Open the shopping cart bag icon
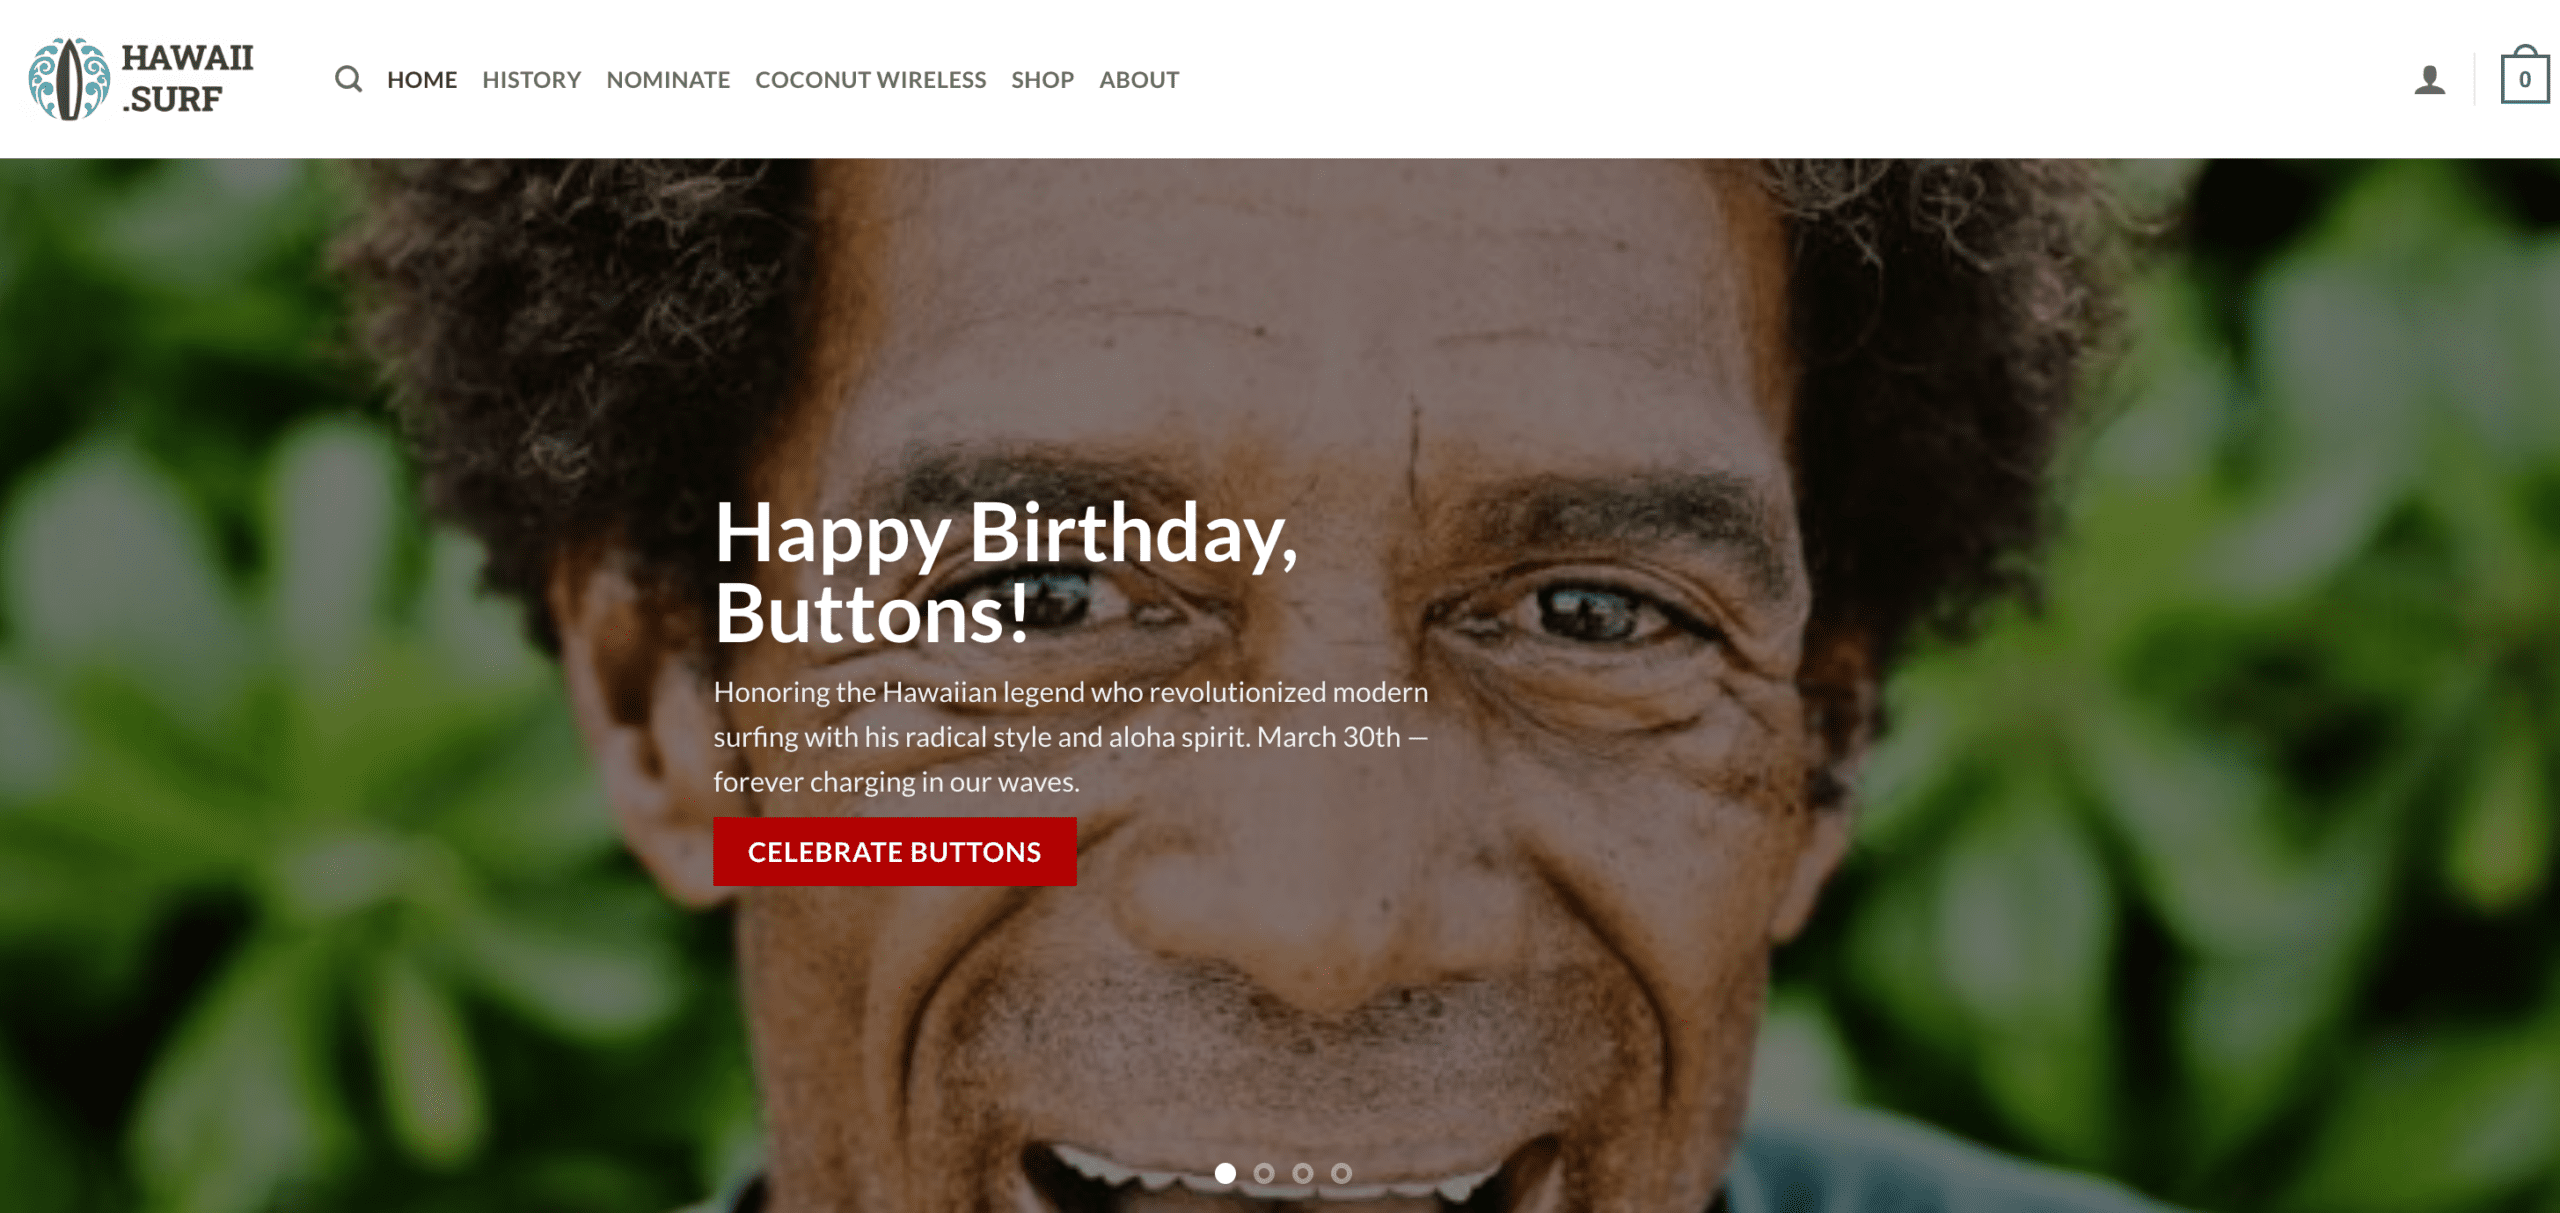Viewport: 2560px width, 1213px height. click(2524, 75)
